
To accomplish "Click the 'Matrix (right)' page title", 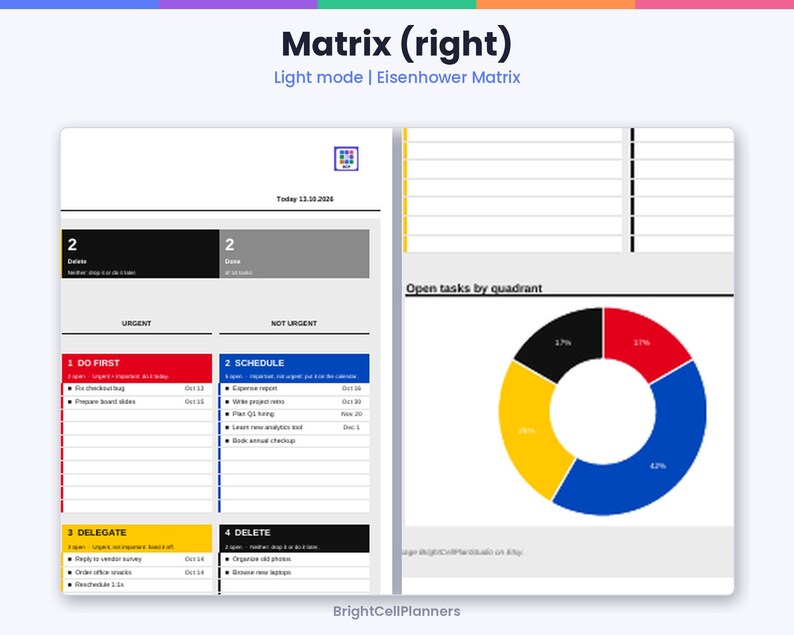I will pos(397,44).
